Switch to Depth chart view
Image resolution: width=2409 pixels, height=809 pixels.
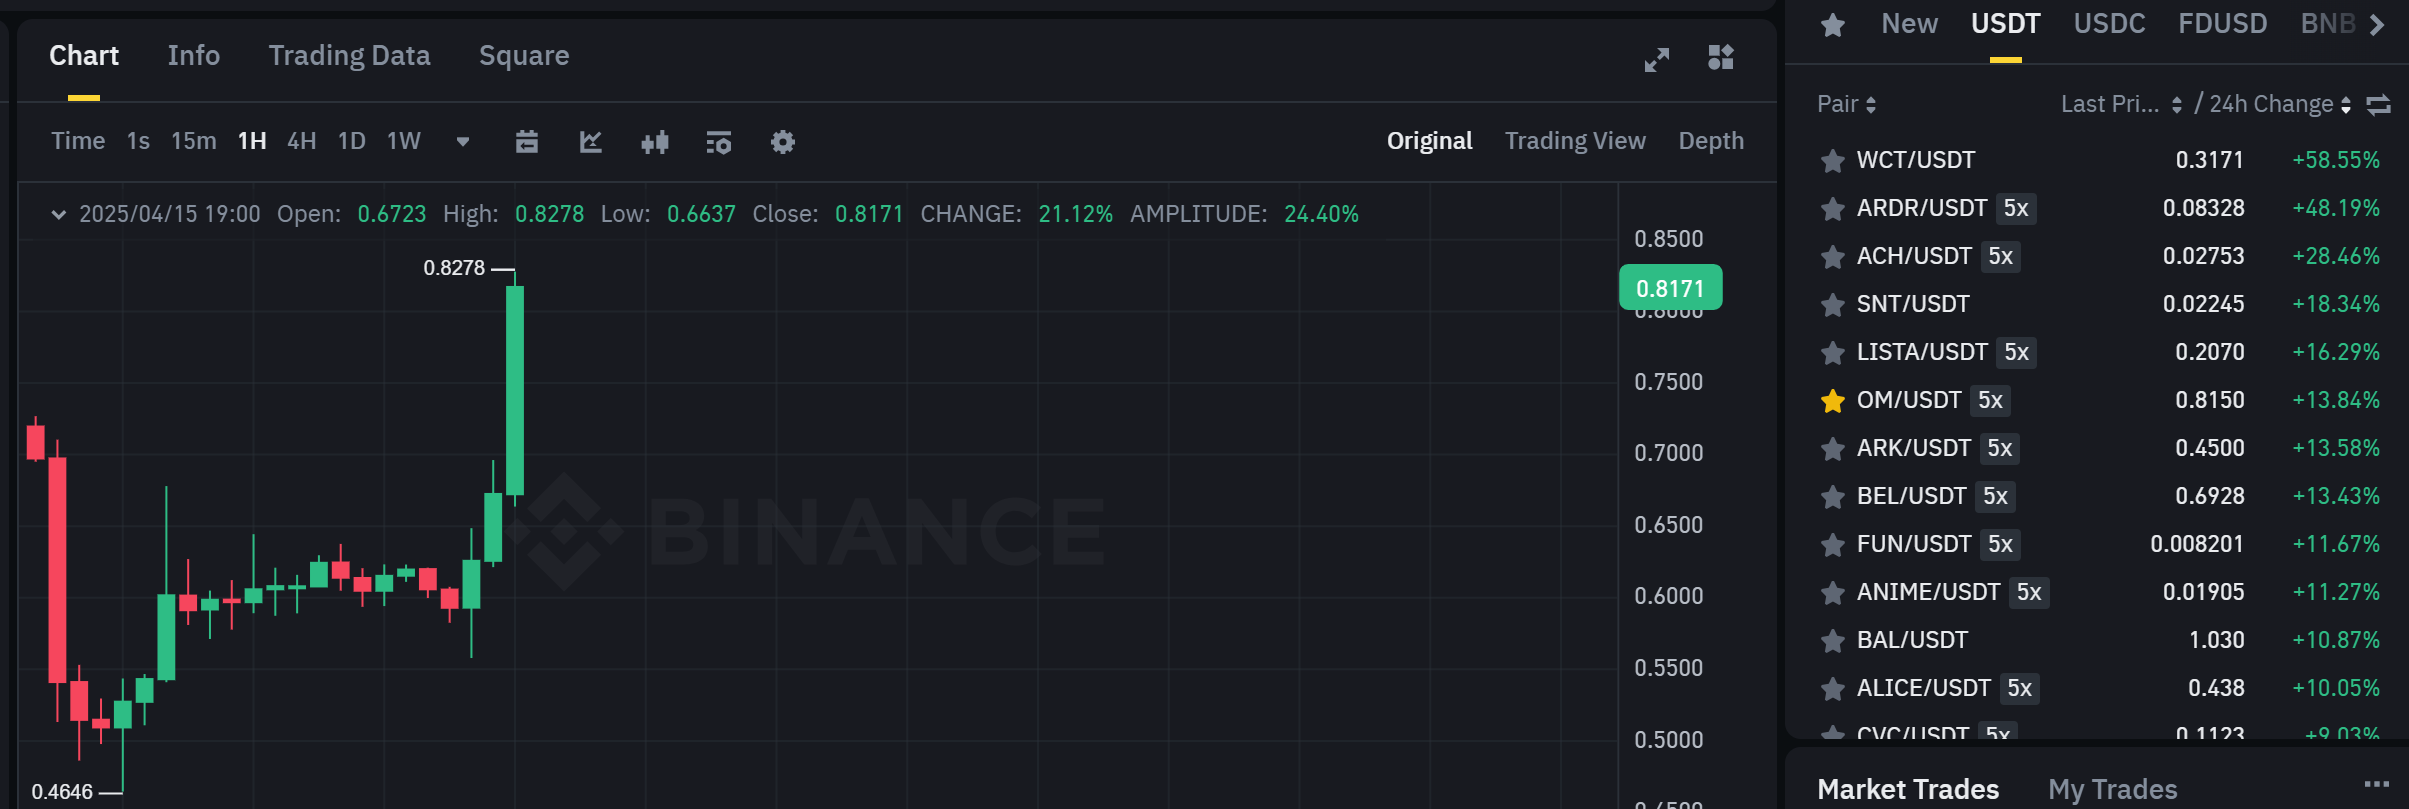point(1711,141)
